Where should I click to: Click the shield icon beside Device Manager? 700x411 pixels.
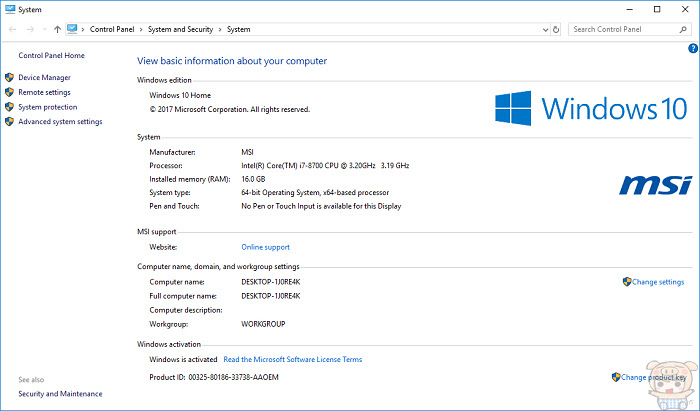(9, 77)
